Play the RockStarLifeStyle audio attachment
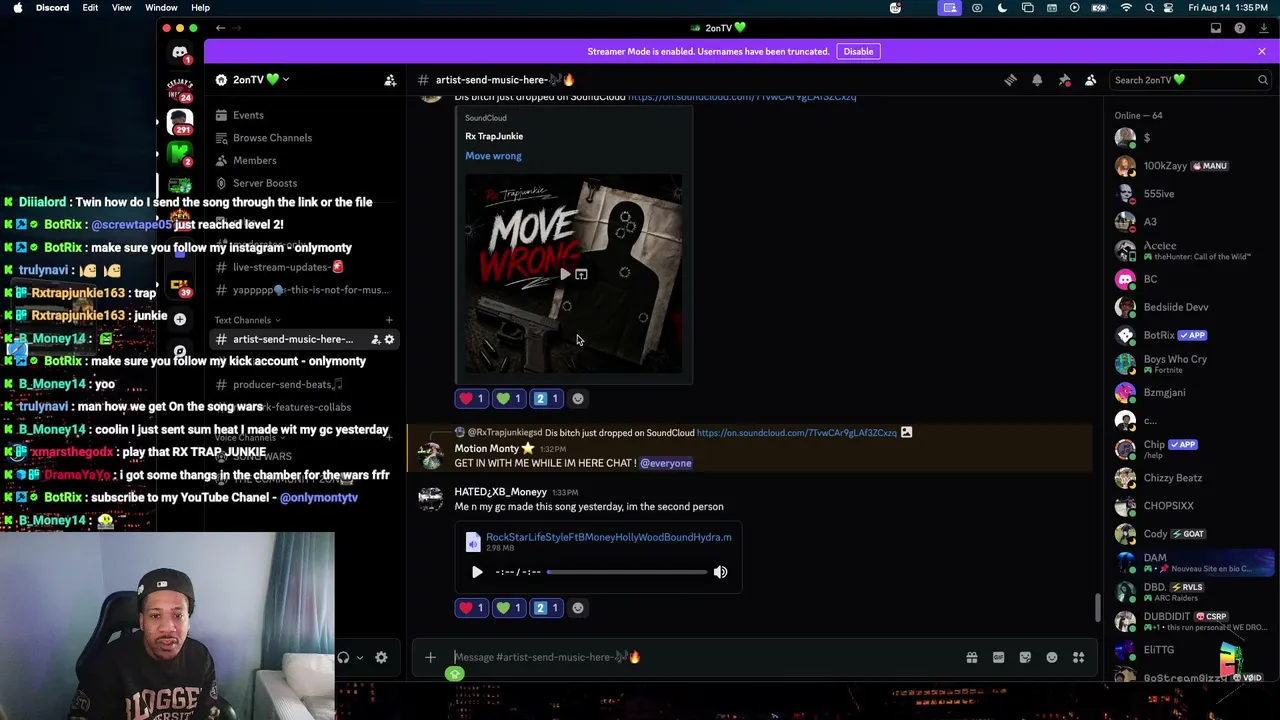Viewport: 1280px width, 720px height. click(477, 572)
